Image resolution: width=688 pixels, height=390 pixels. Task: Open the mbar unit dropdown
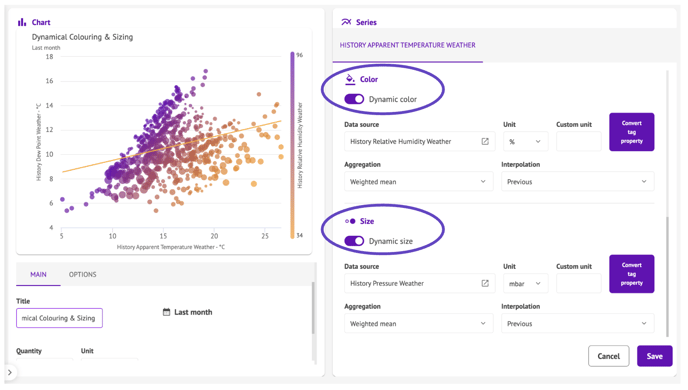coord(525,283)
